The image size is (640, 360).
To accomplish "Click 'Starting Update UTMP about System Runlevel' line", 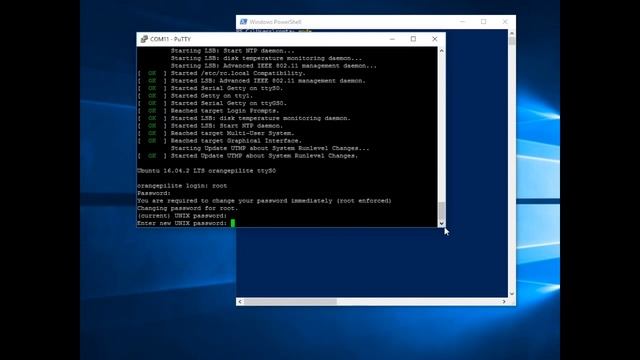I will (x=270, y=148).
